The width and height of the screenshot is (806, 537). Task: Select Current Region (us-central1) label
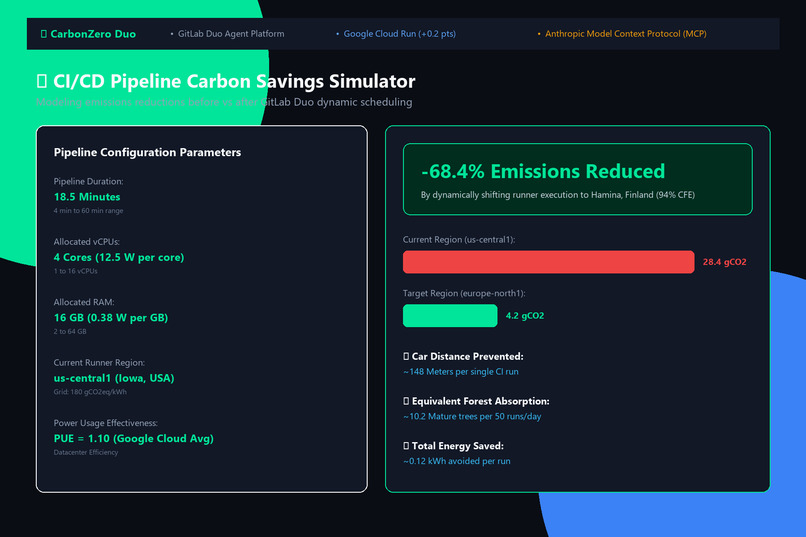click(459, 239)
